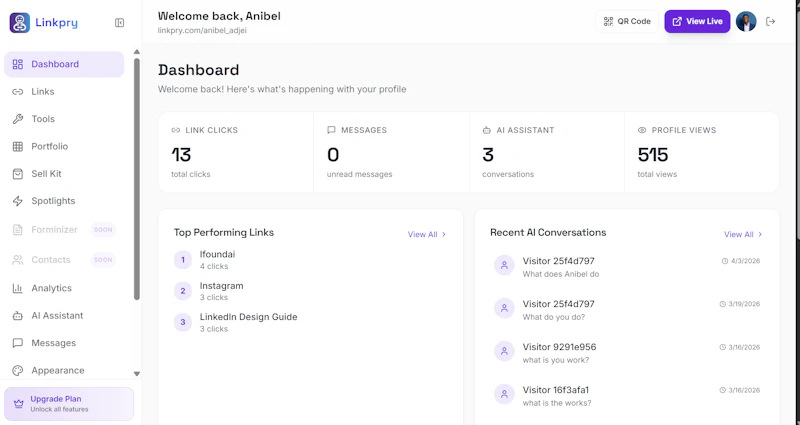Image resolution: width=800 pixels, height=425 pixels.
Task: Click the Portfolio grid icon
Action: coord(18,146)
